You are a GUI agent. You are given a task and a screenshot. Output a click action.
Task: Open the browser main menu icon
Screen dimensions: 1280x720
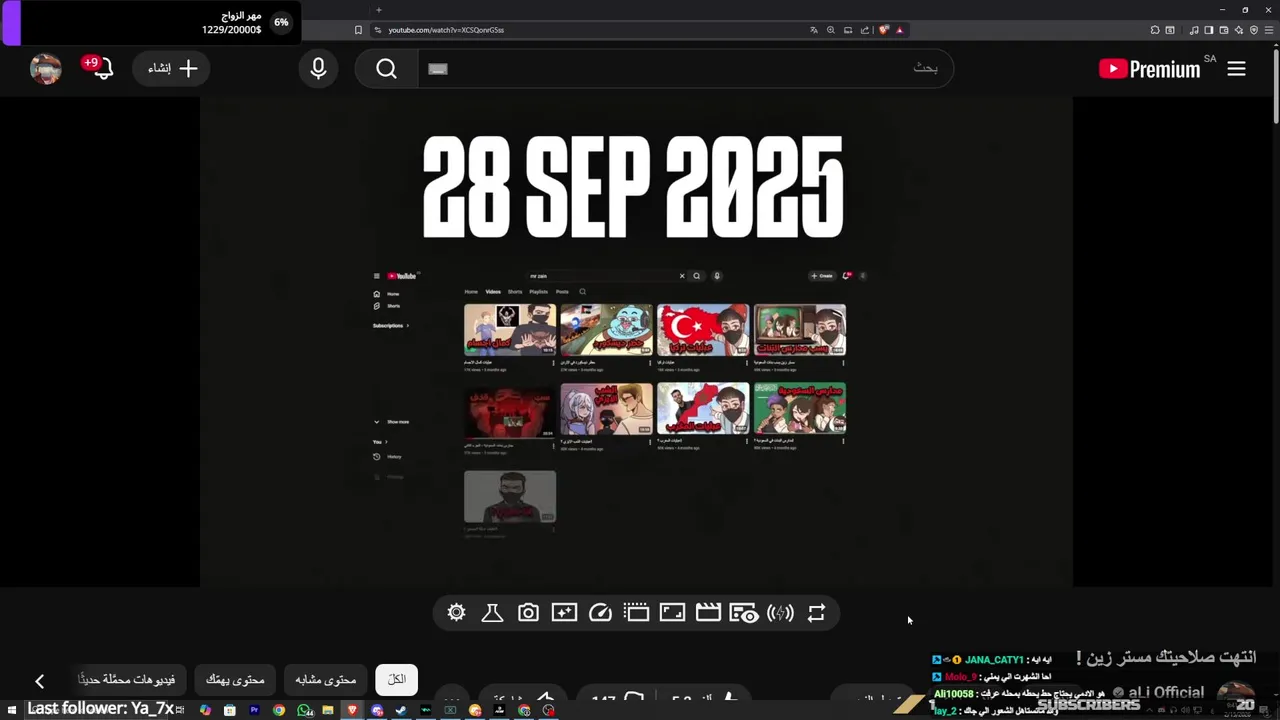pos(1268,30)
